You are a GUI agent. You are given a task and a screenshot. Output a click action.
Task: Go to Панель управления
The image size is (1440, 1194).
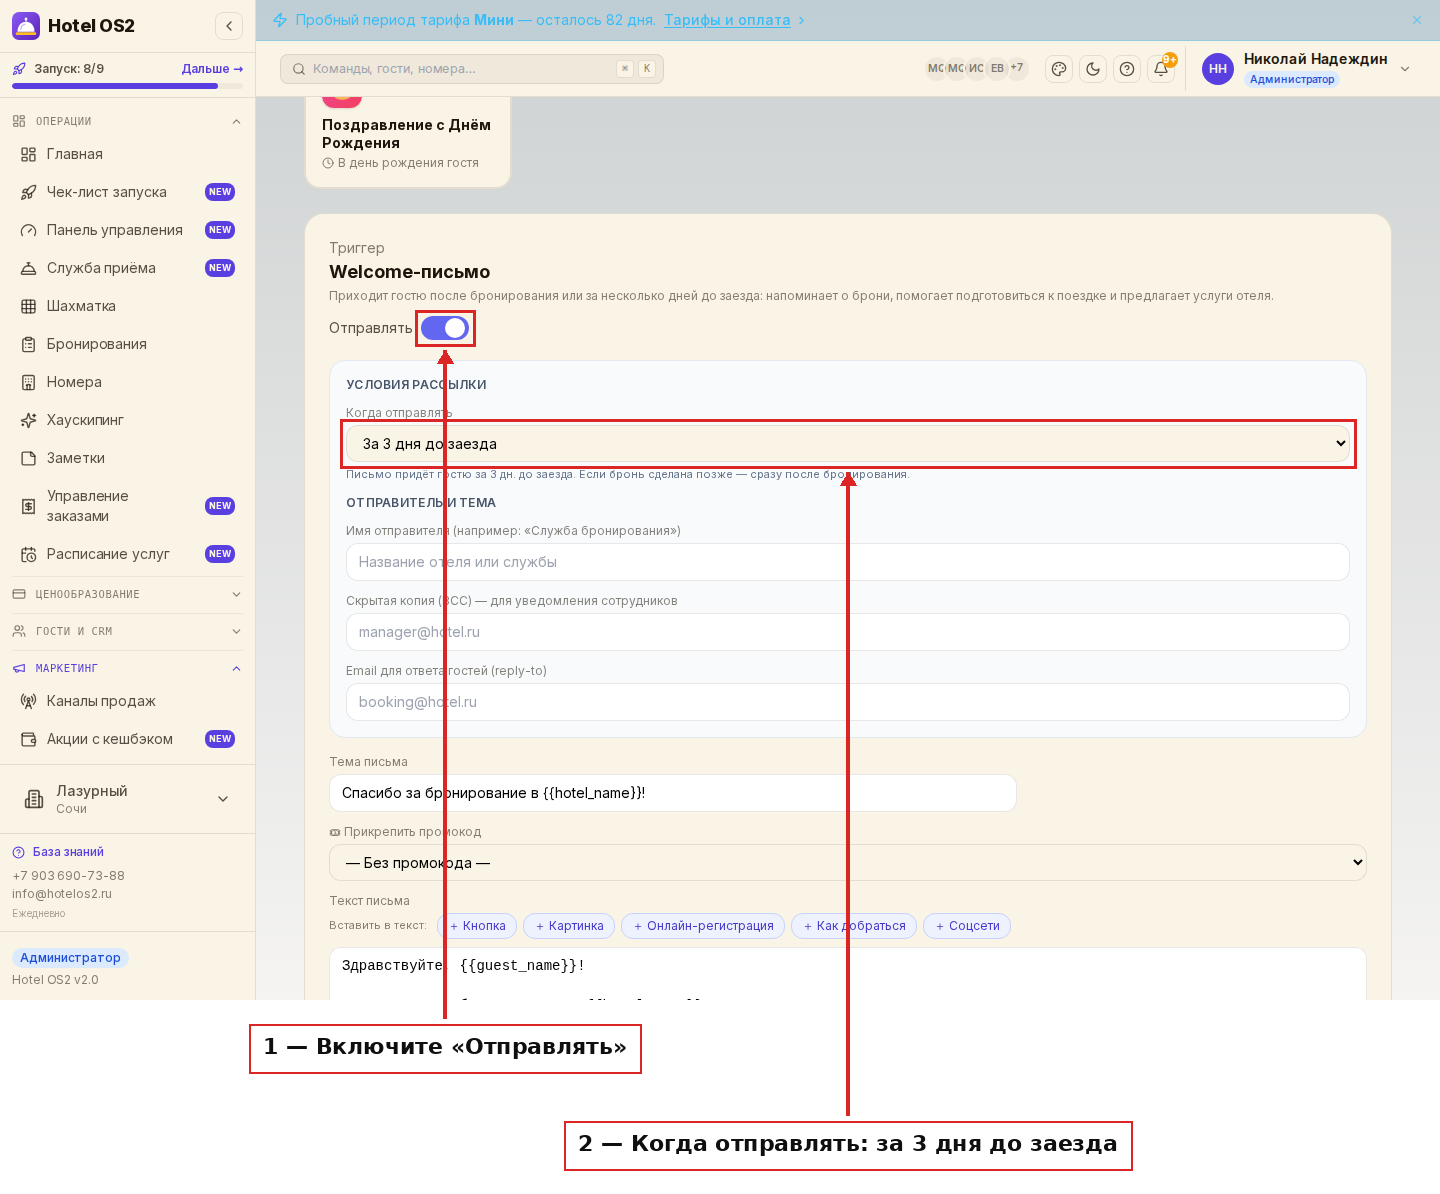pyautogui.click(x=128, y=230)
